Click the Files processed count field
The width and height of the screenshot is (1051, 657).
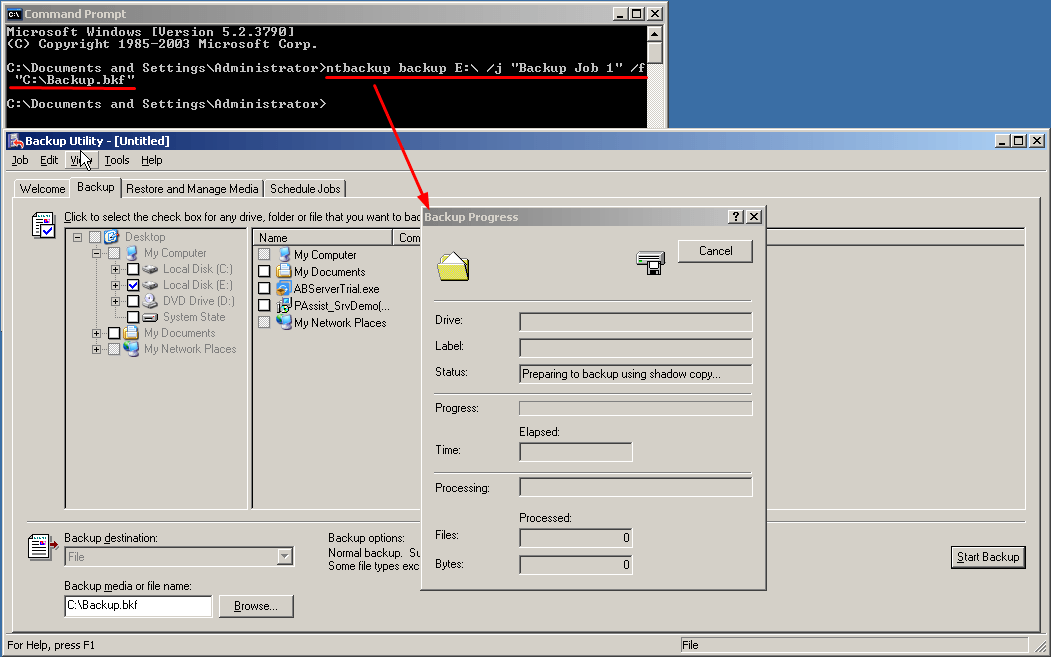(576, 538)
